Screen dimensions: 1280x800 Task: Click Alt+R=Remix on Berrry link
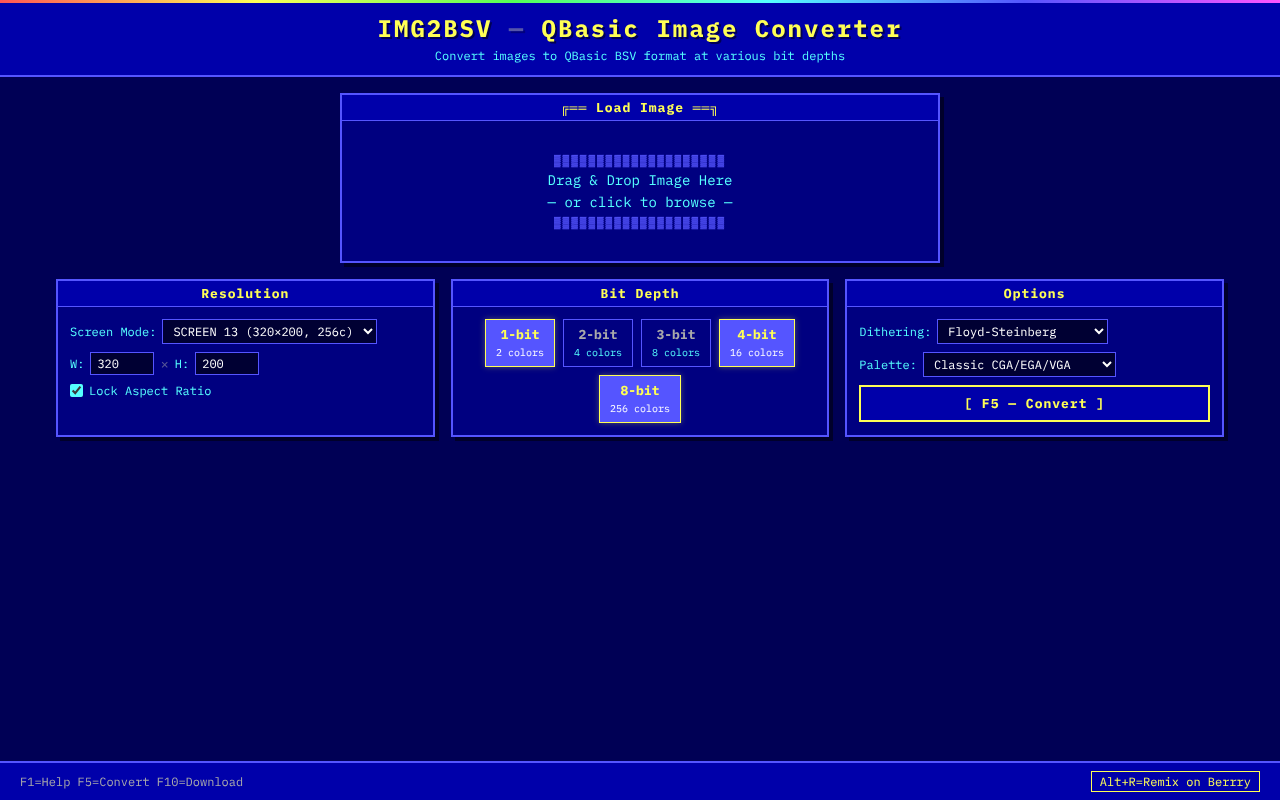tap(1175, 782)
